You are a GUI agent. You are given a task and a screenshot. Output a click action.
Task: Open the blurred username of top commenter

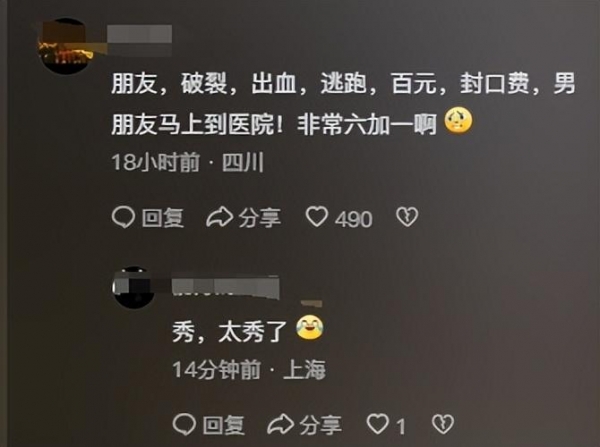click(x=139, y=34)
